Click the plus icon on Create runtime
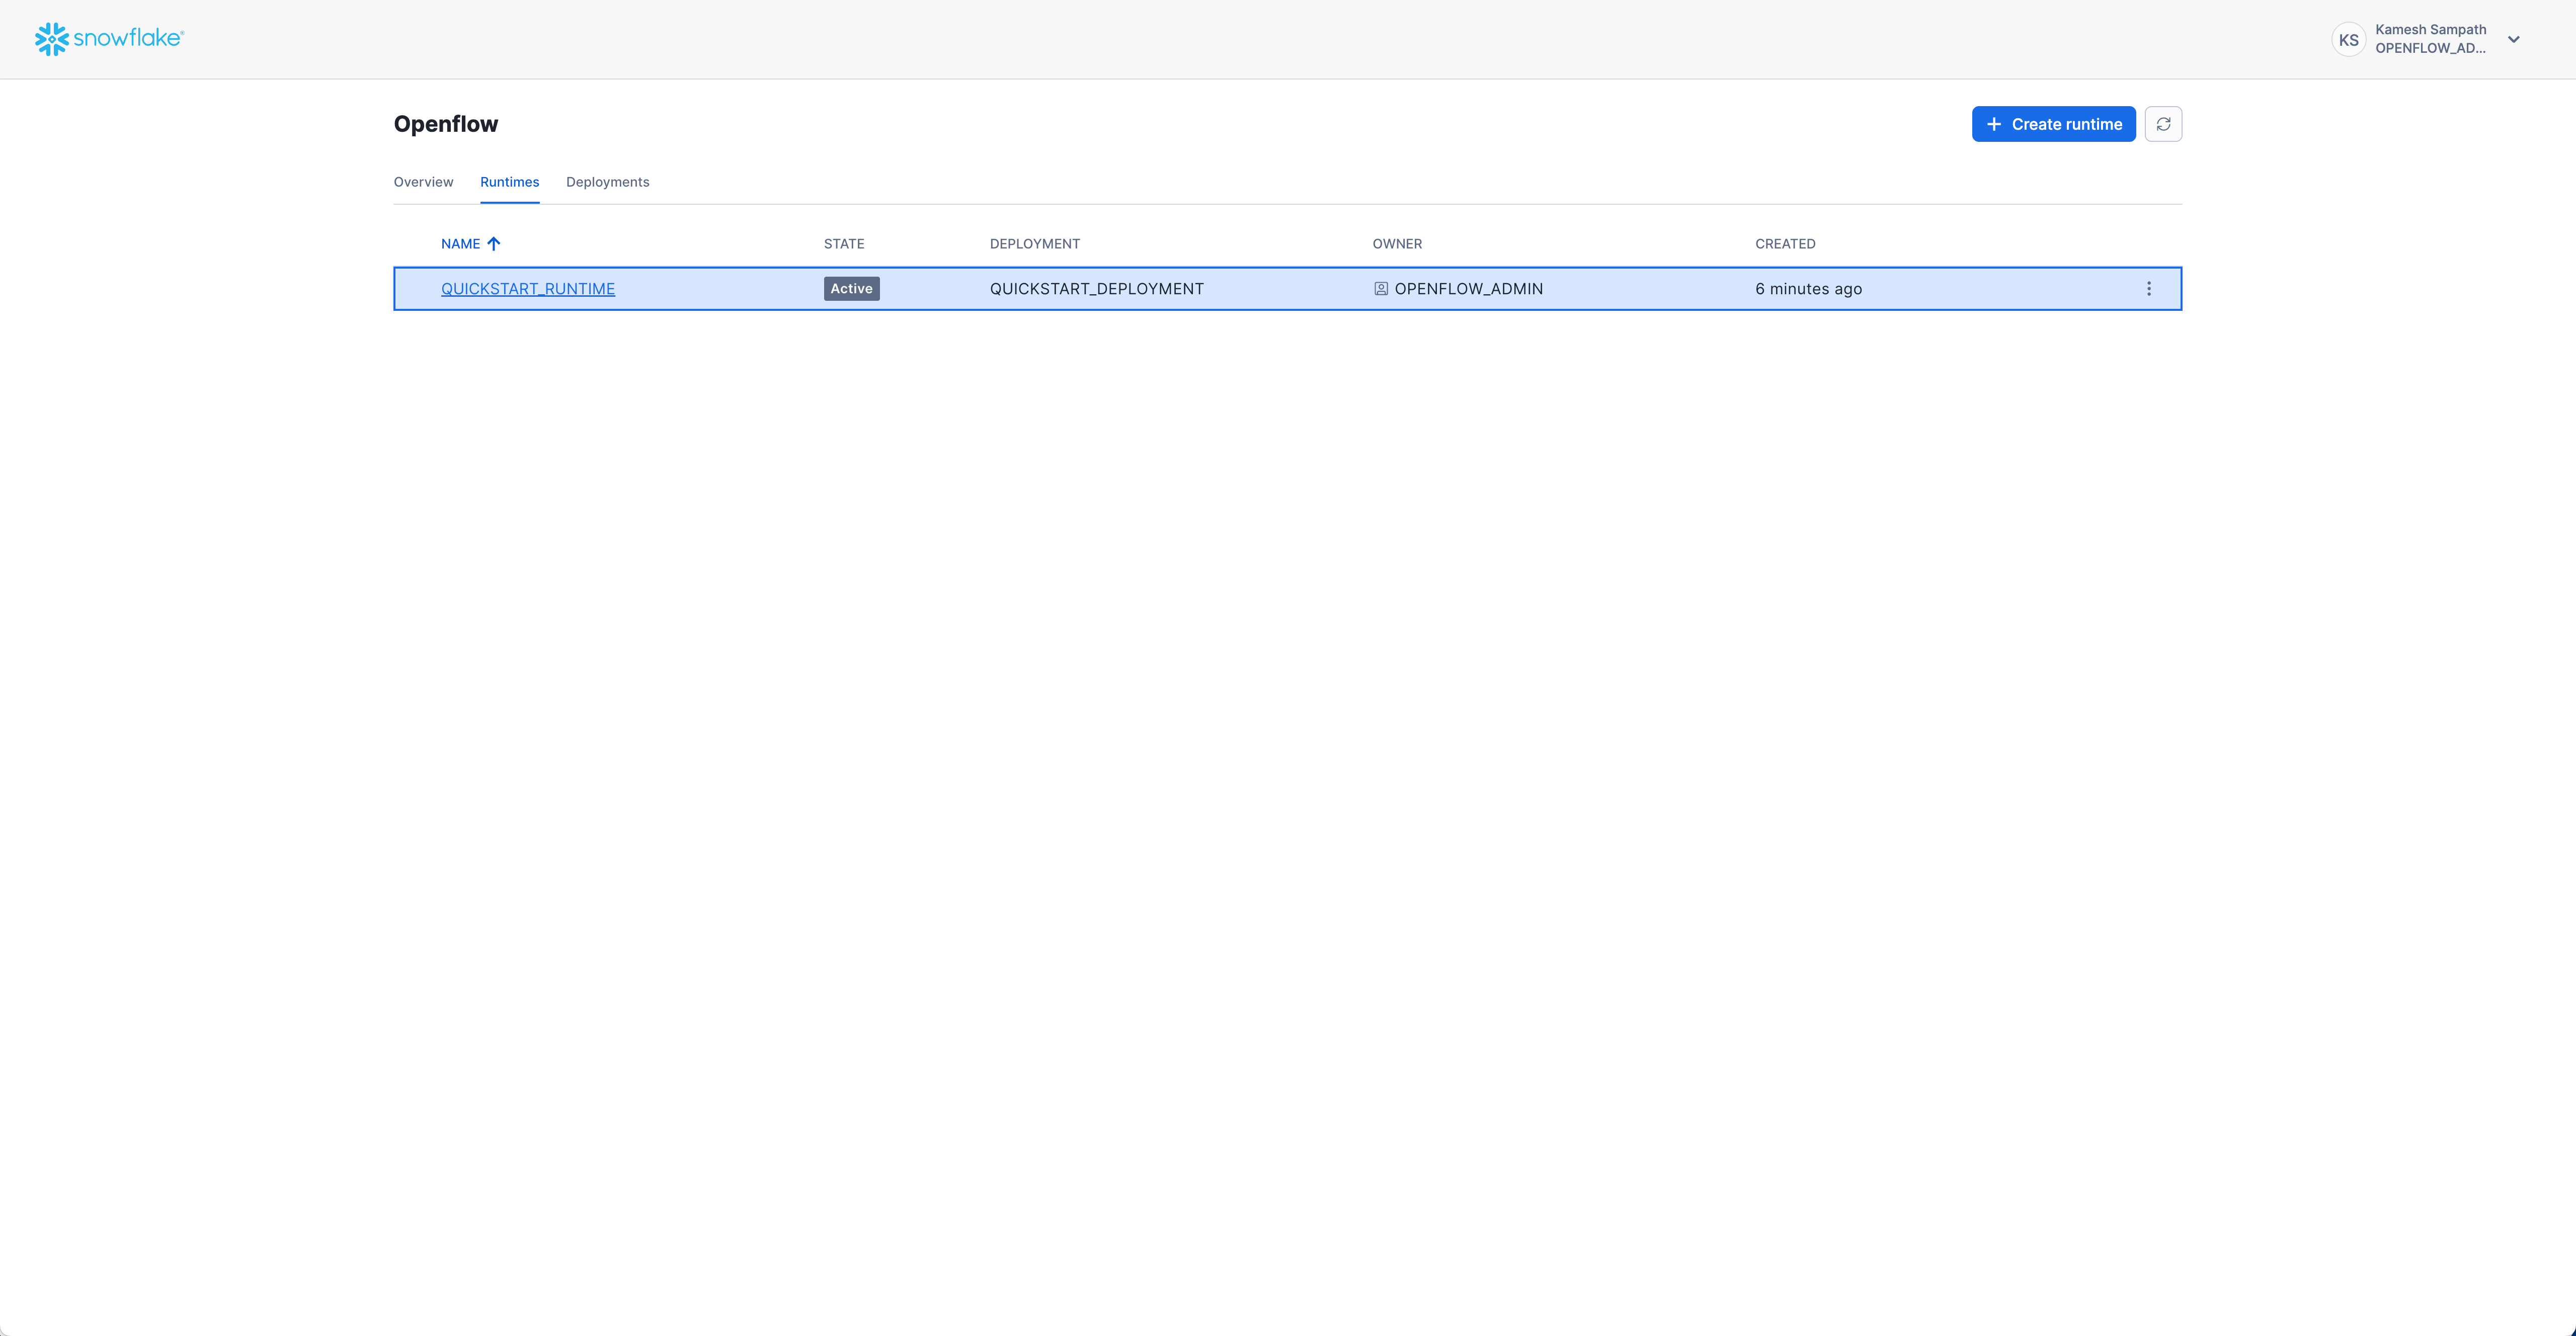Screen dimensions: 2576x1336 pyautogui.click(x=1994, y=123)
